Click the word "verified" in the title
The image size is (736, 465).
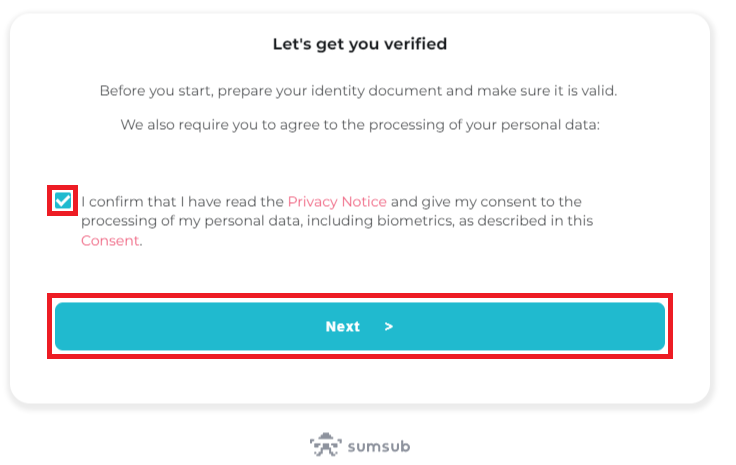coord(415,44)
